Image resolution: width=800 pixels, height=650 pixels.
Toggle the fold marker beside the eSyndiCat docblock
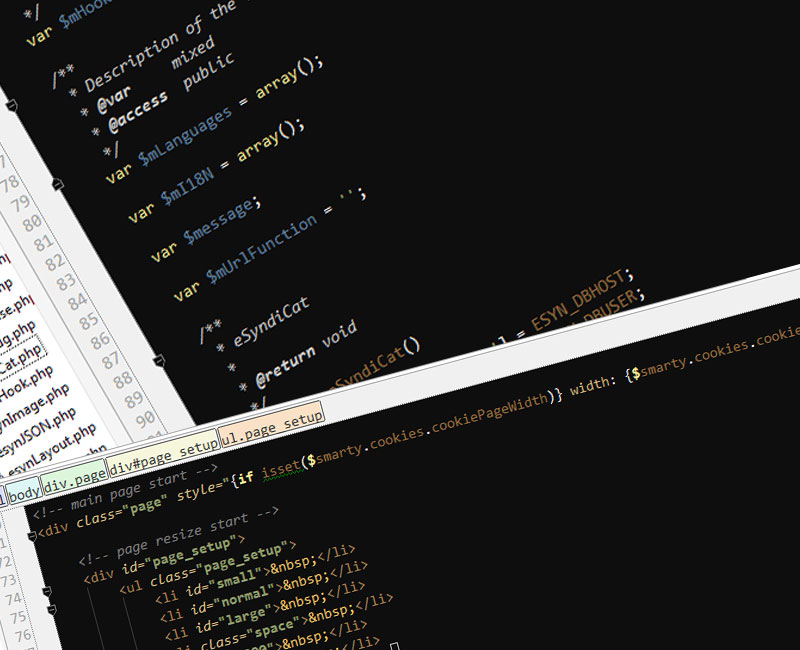click(x=160, y=361)
